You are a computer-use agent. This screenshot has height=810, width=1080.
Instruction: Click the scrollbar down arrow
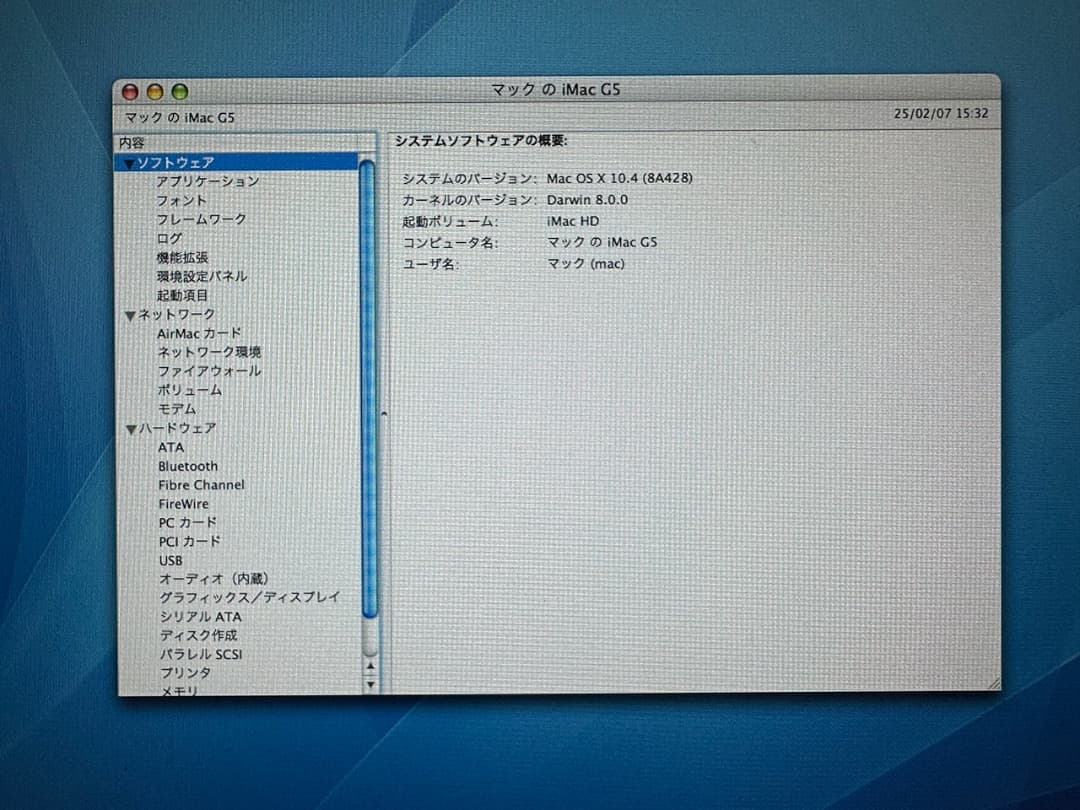point(369,684)
